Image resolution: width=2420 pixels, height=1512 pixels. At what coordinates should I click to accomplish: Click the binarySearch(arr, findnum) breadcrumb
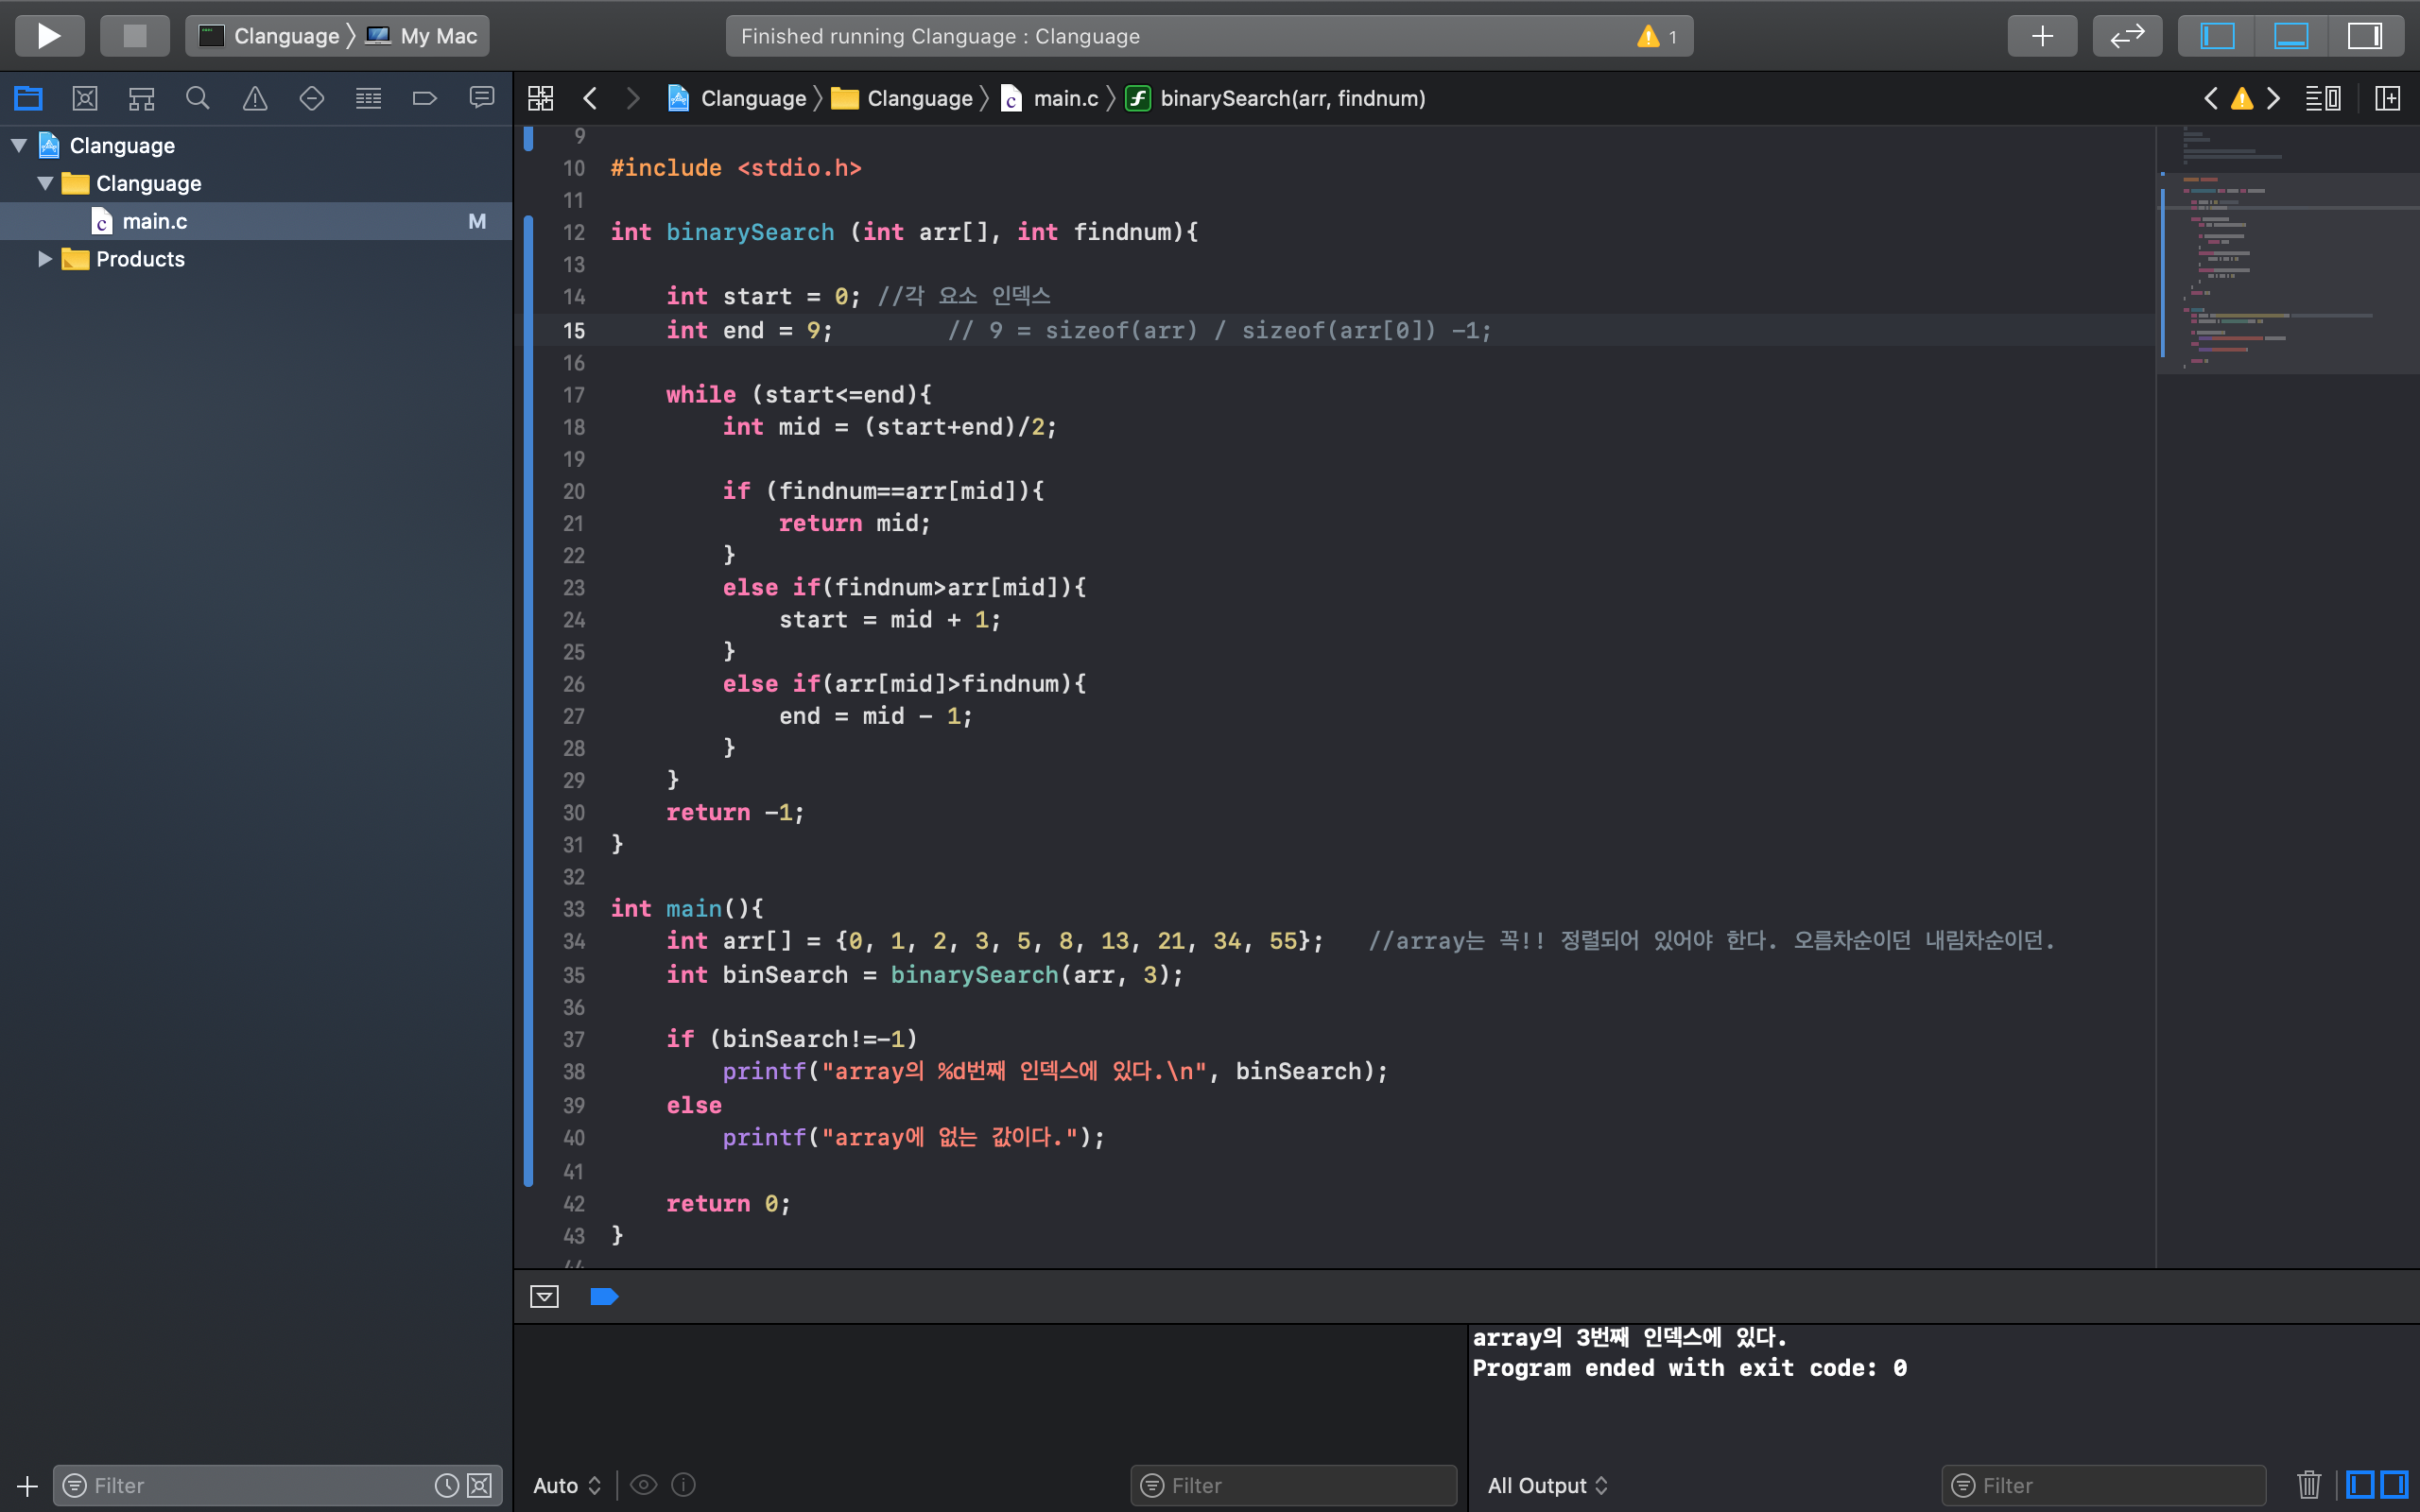point(1292,98)
